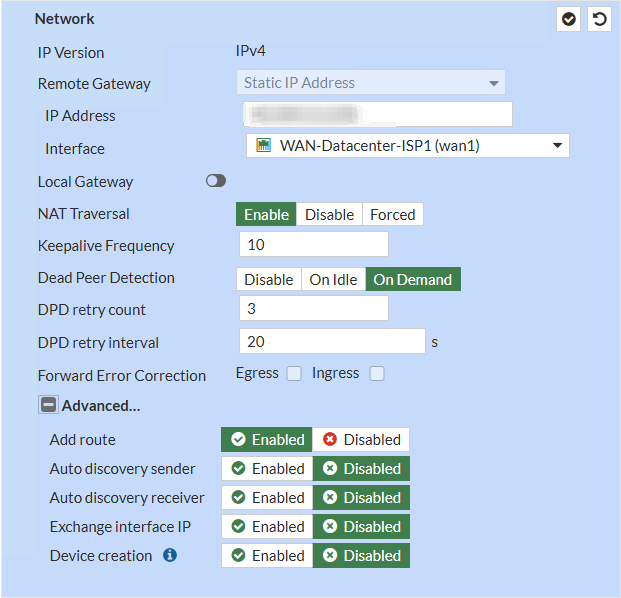Viewport: 621px width, 598px height.
Task: Click the DPD retry interval field
Action: tap(332, 342)
